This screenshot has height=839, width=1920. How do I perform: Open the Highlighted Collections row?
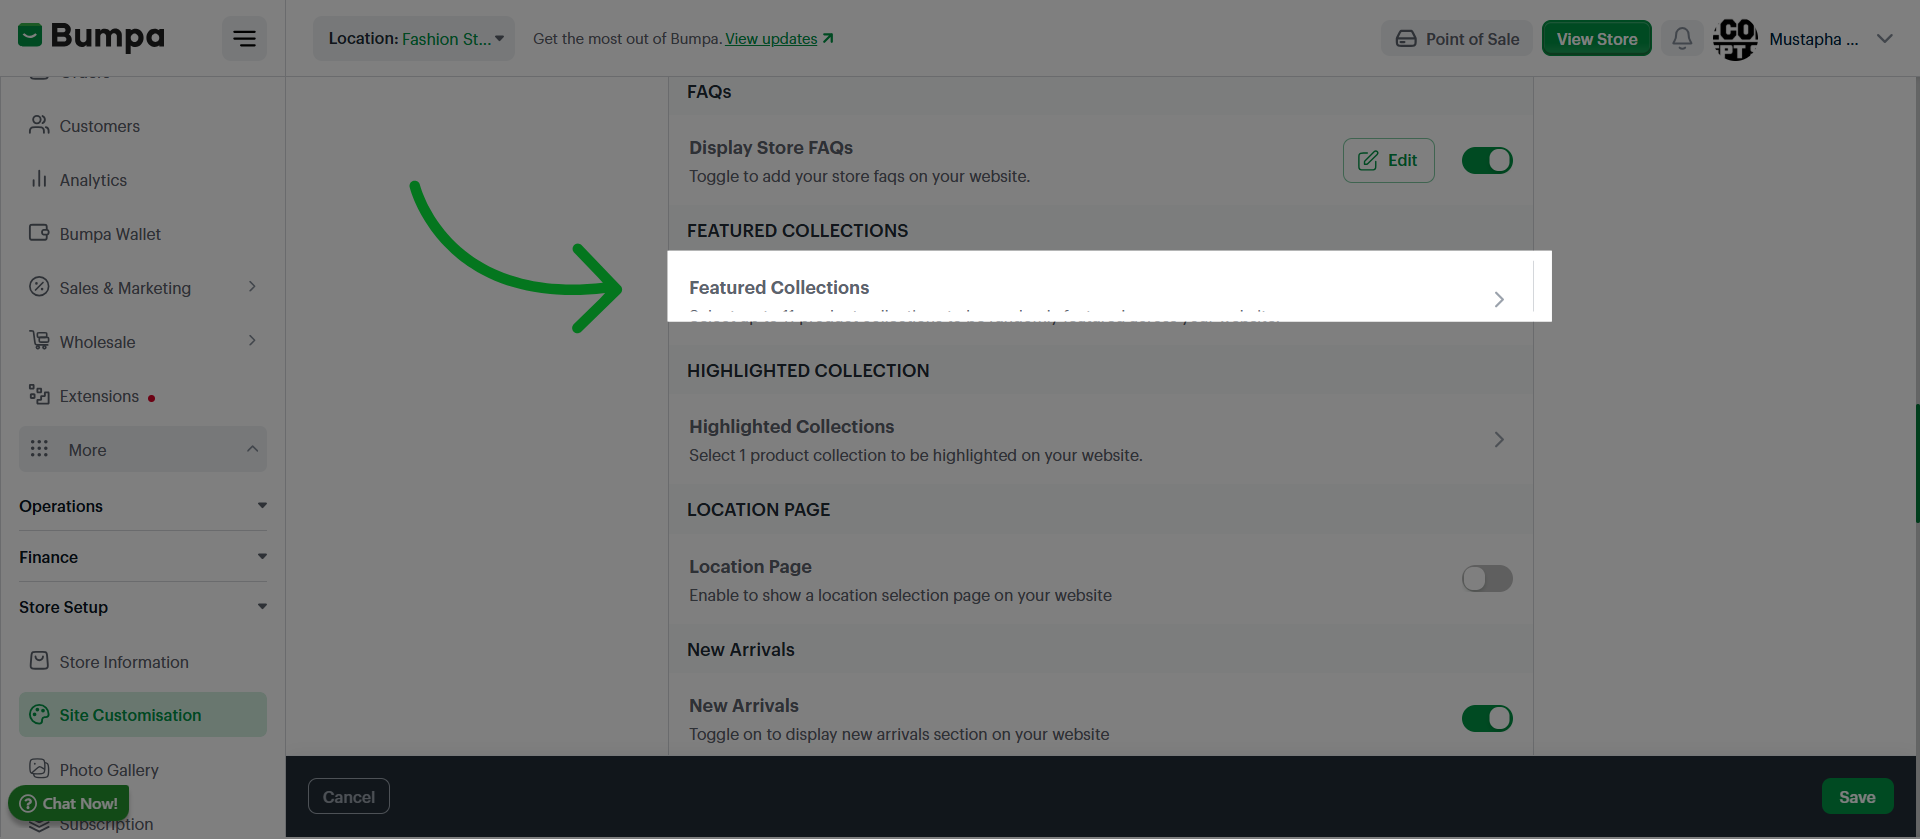[1100, 440]
